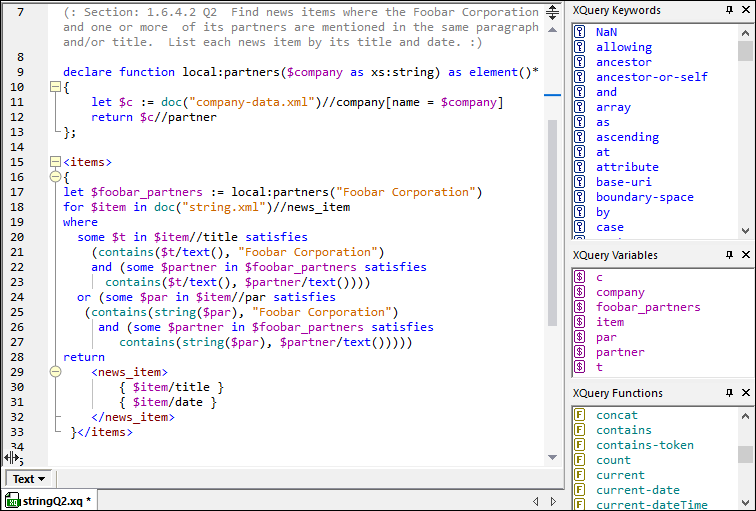Close the XQuery Variables panel

745,255
